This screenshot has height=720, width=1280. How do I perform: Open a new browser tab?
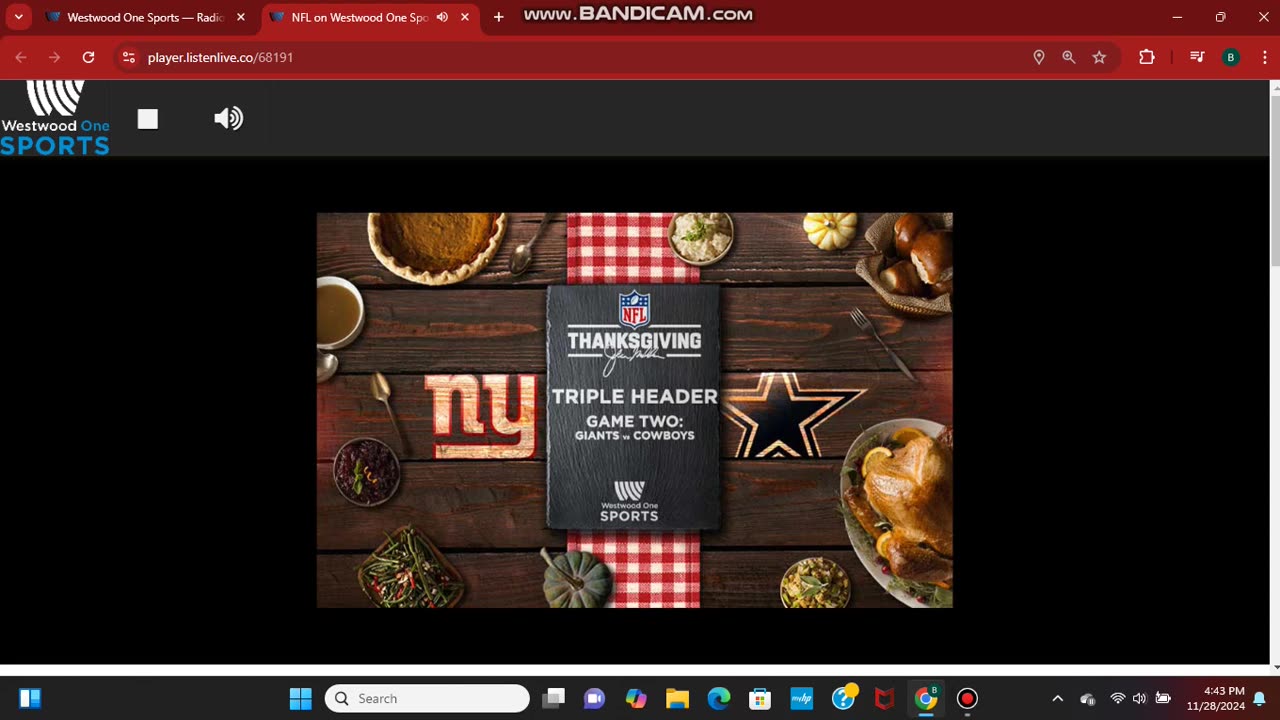tap(498, 17)
